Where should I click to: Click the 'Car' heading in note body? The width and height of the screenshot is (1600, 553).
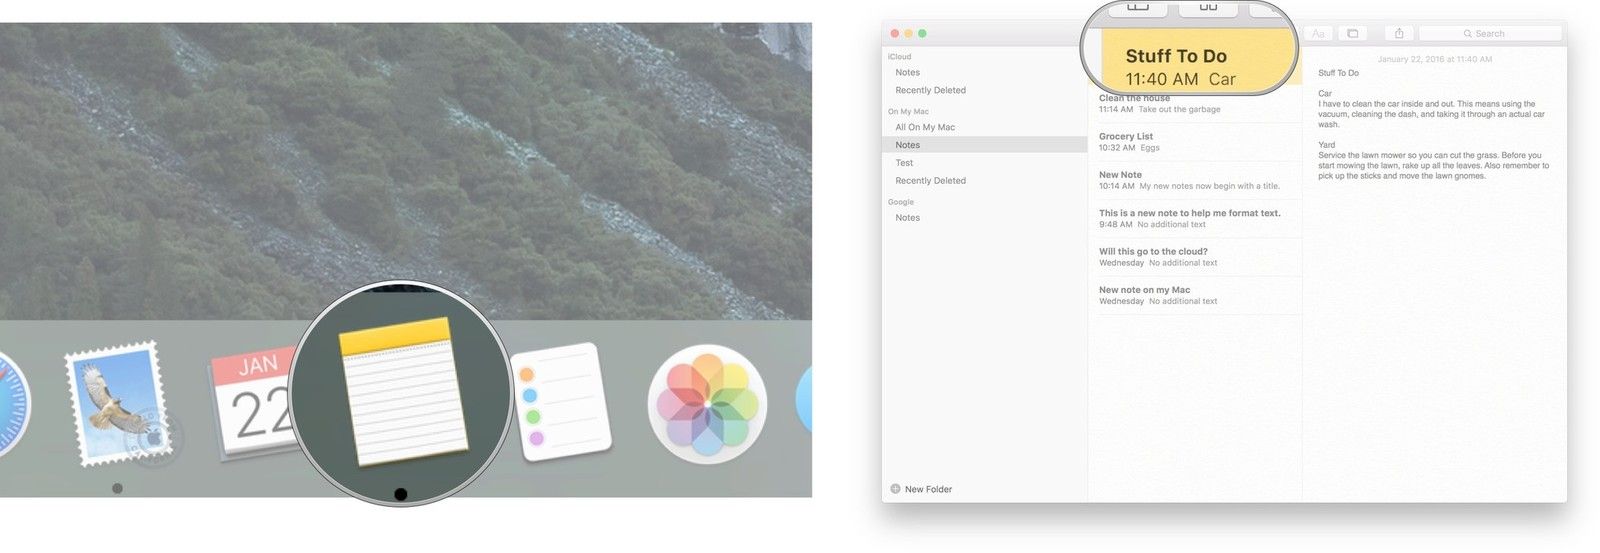pos(1325,93)
